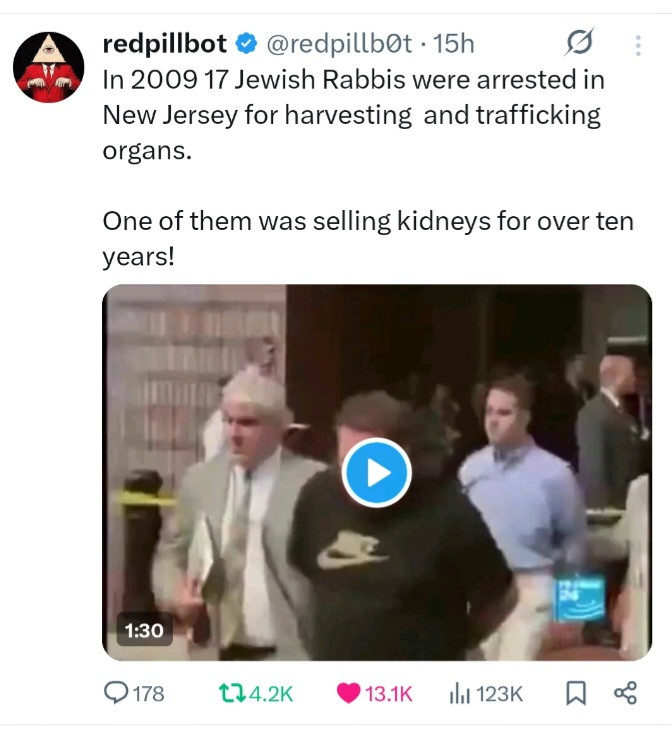Click the blue verified badge
The image size is (672, 731).
click(246, 44)
